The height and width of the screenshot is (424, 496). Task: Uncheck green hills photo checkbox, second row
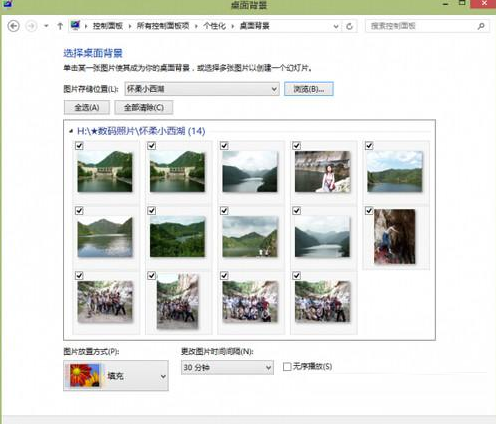[152, 211]
